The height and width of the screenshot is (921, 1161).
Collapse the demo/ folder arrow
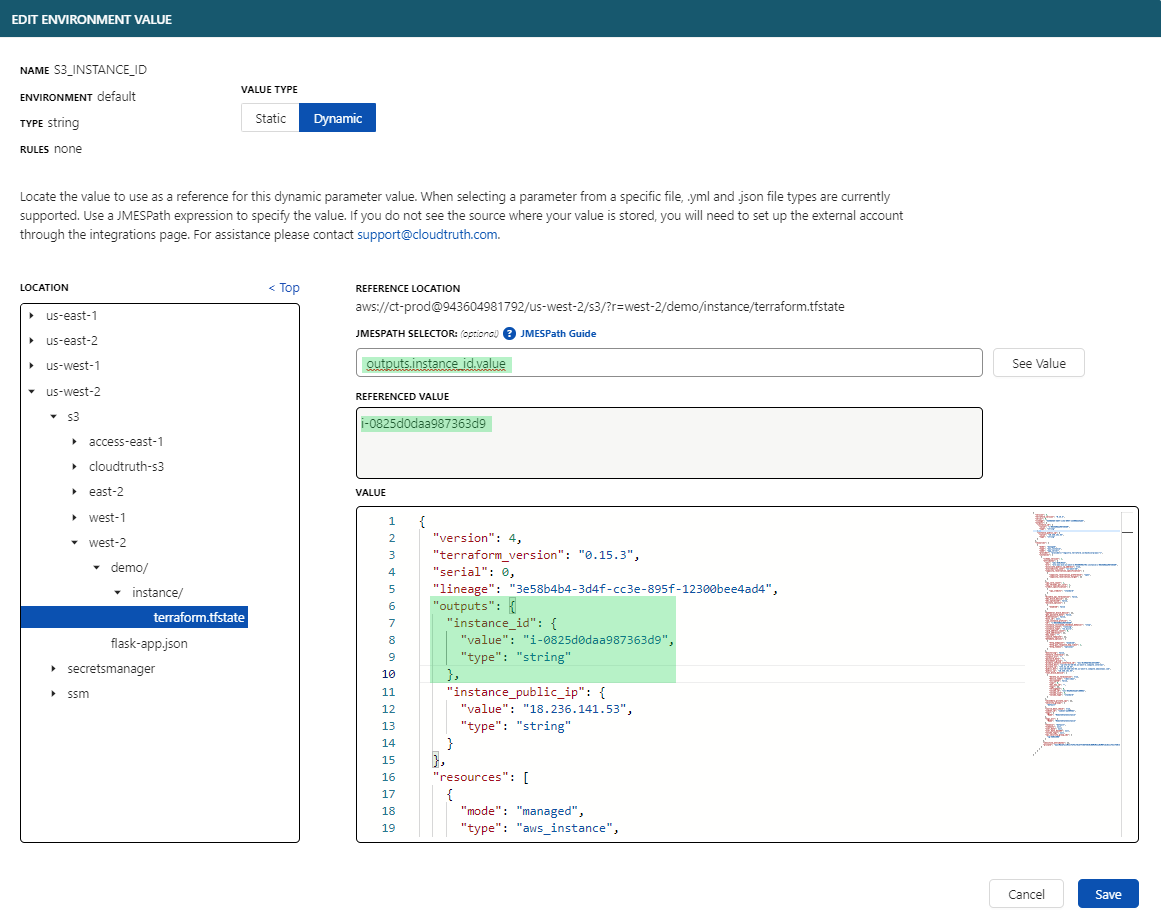tap(96, 568)
